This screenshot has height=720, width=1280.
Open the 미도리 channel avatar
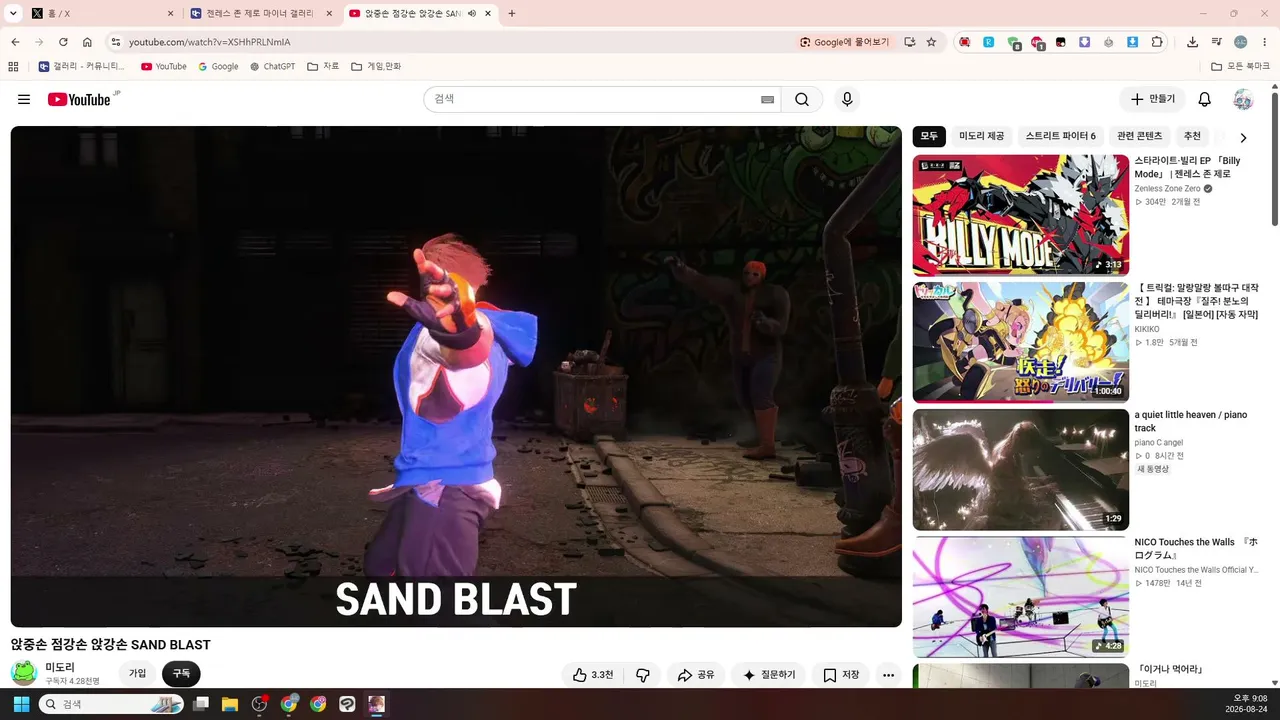point(24,674)
